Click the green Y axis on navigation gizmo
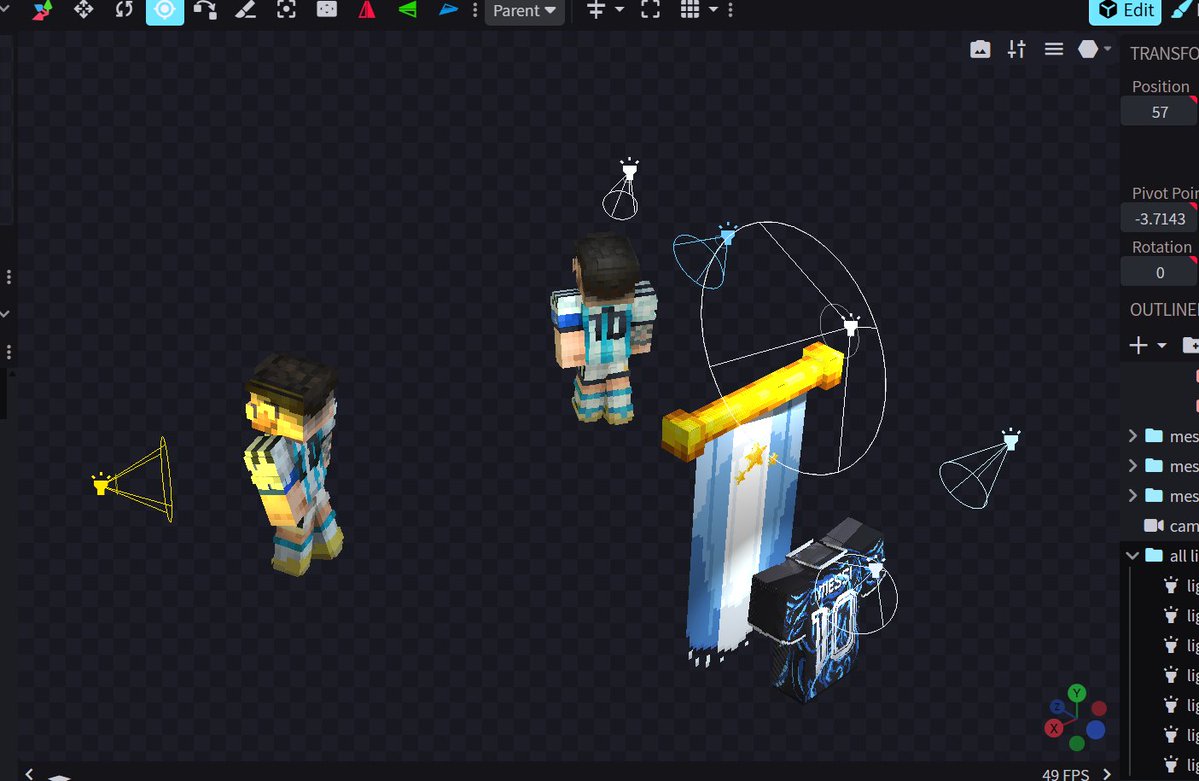Screen dimensions: 1199x781 (1077, 693)
